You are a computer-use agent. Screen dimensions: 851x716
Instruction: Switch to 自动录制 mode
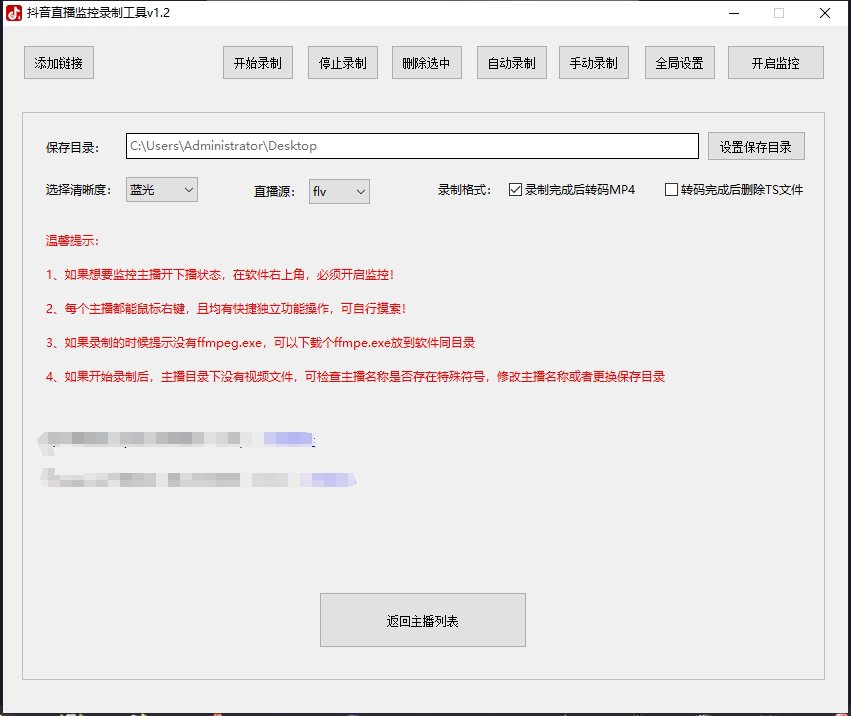point(511,63)
